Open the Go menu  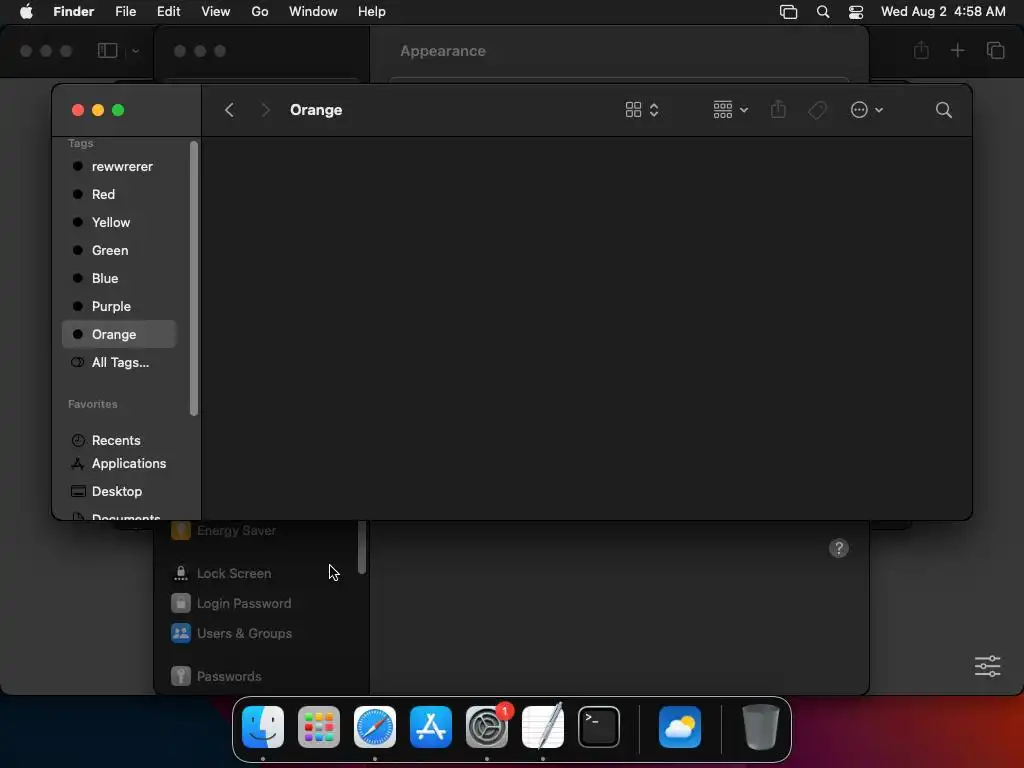pyautogui.click(x=260, y=12)
